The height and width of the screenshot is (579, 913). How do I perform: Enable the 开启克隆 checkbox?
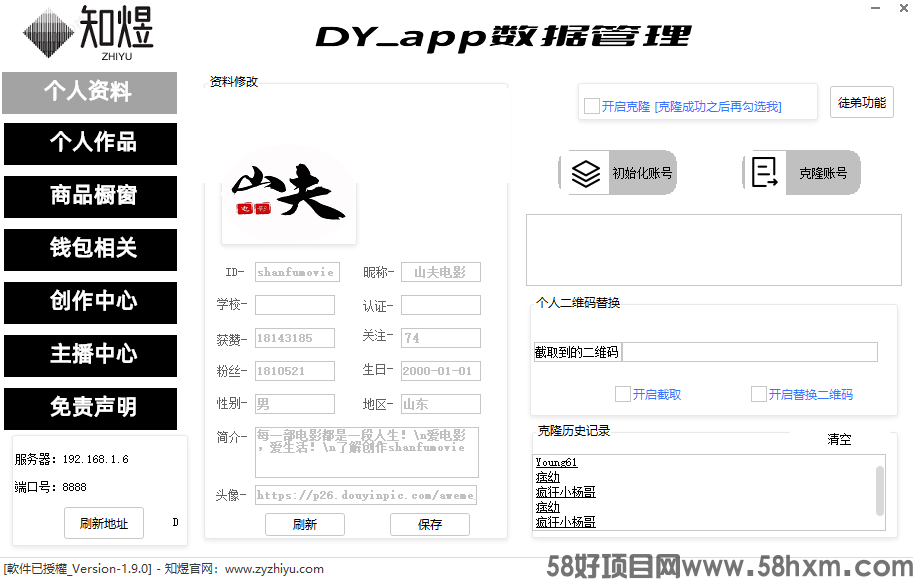tap(592, 106)
